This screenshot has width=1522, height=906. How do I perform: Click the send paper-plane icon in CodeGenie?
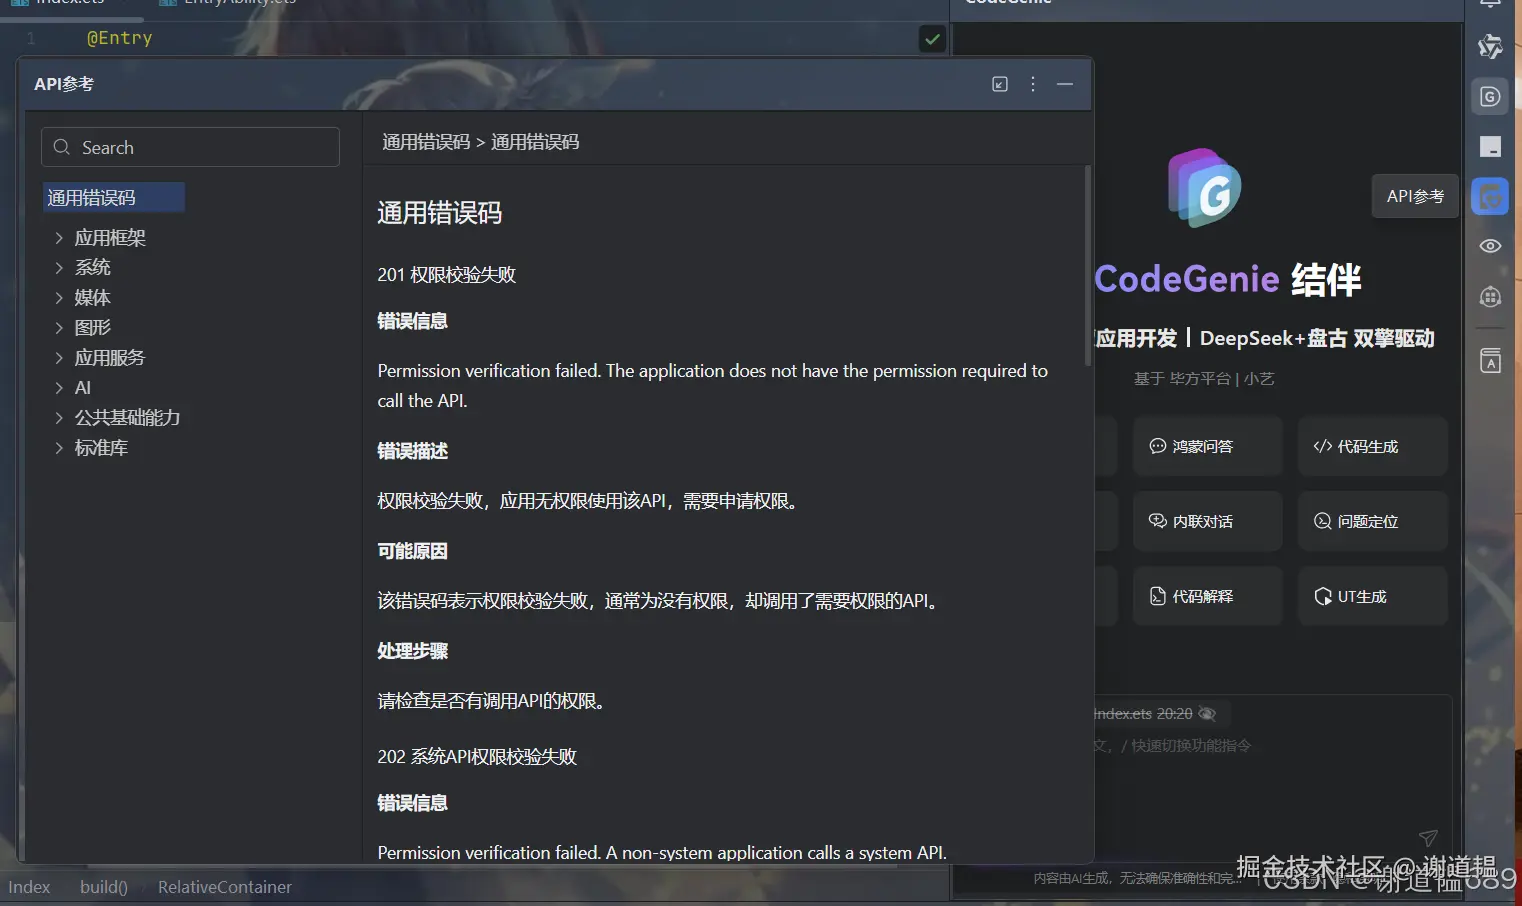point(1428,838)
